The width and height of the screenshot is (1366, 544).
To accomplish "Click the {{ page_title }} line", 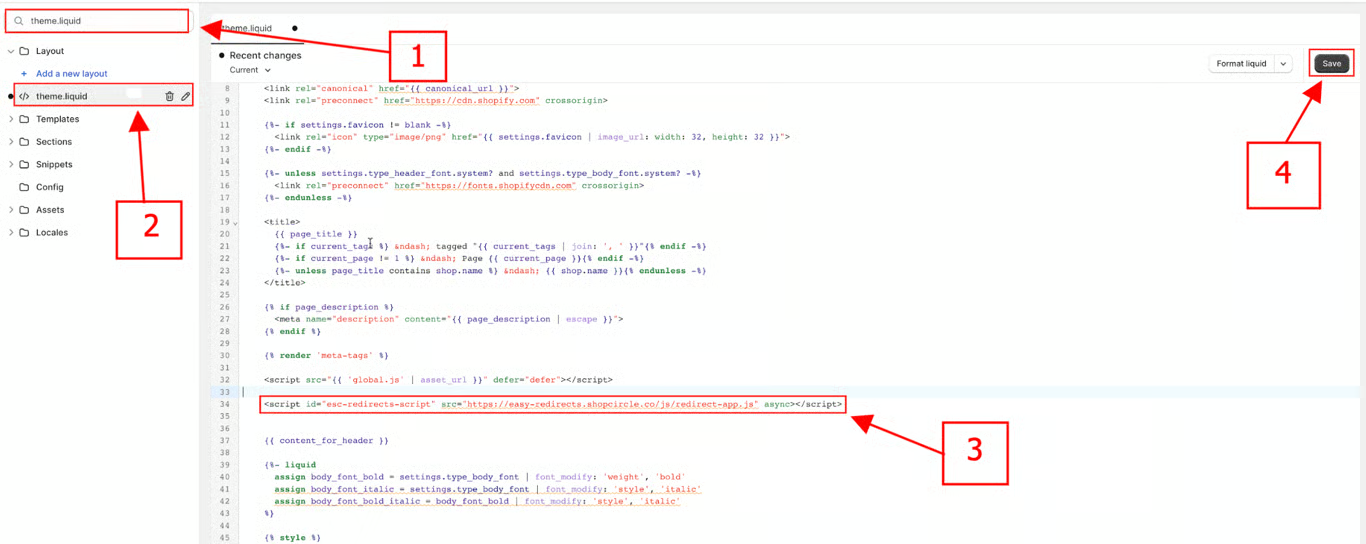I will click(315, 234).
